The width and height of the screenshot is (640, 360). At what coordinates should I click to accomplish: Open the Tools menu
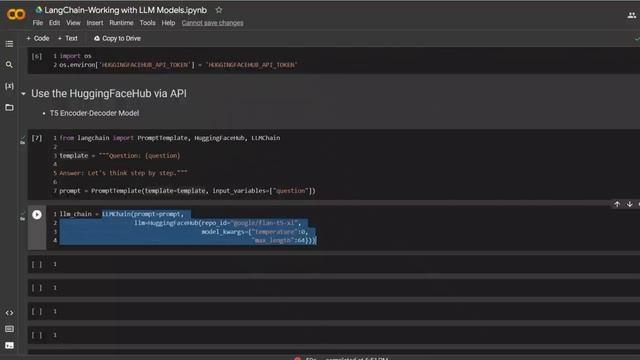tap(147, 23)
